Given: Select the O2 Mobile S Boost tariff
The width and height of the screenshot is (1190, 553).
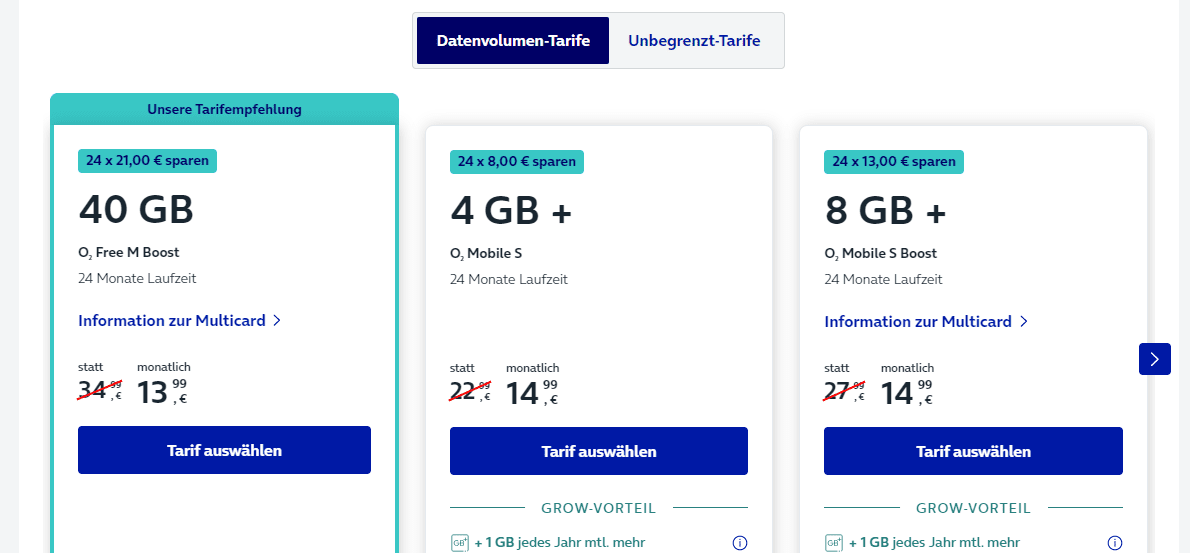Looking at the screenshot, I should [973, 451].
